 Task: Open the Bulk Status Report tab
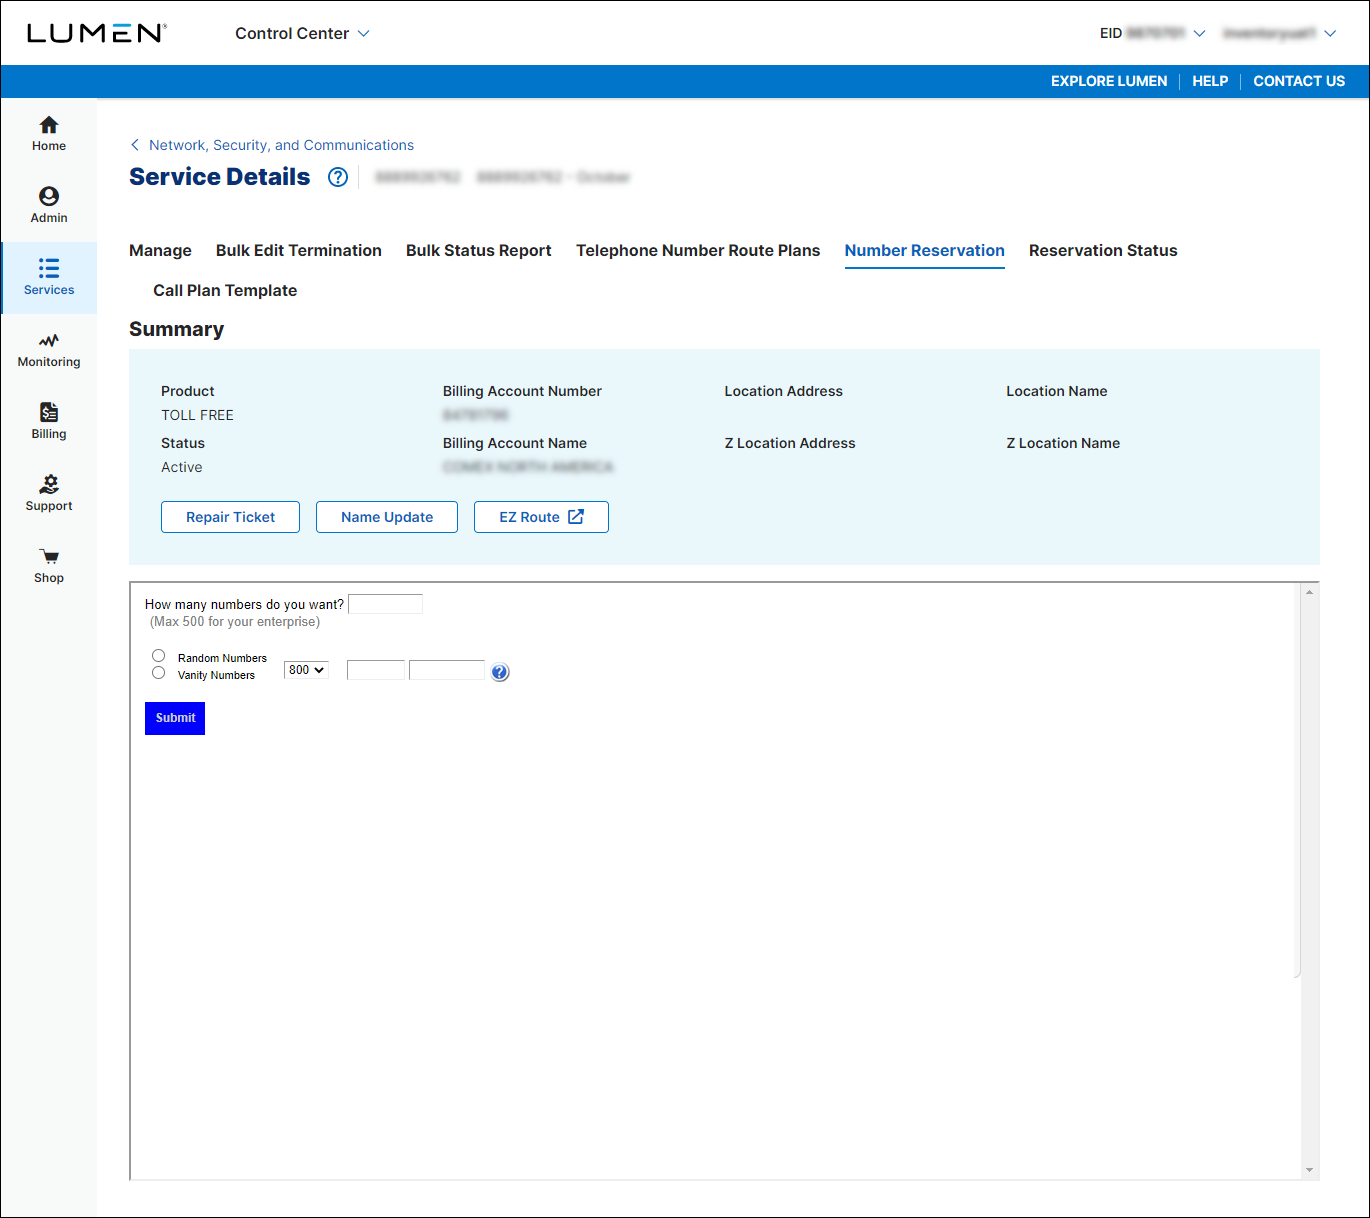pyautogui.click(x=479, y=250)
